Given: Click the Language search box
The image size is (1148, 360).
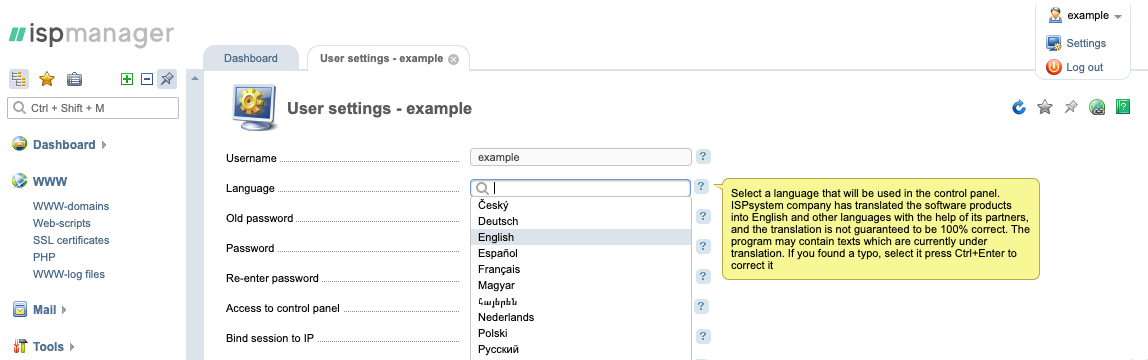Looking at the screenshot, I should [581, 188].
